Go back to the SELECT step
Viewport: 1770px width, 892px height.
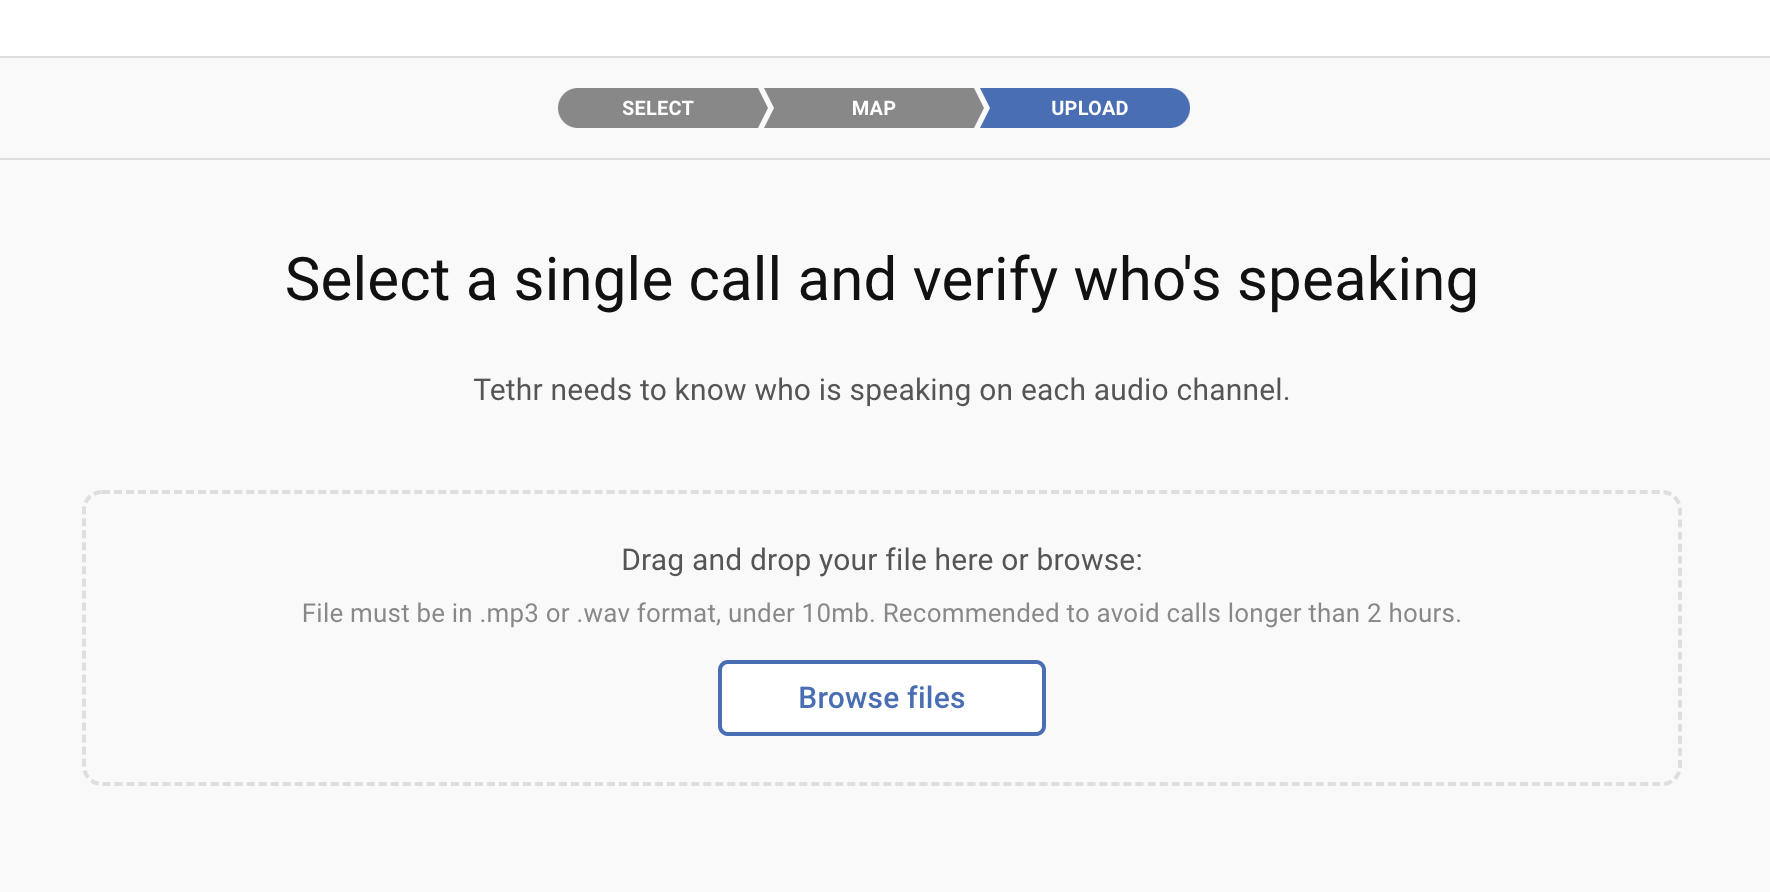[657, 108]
